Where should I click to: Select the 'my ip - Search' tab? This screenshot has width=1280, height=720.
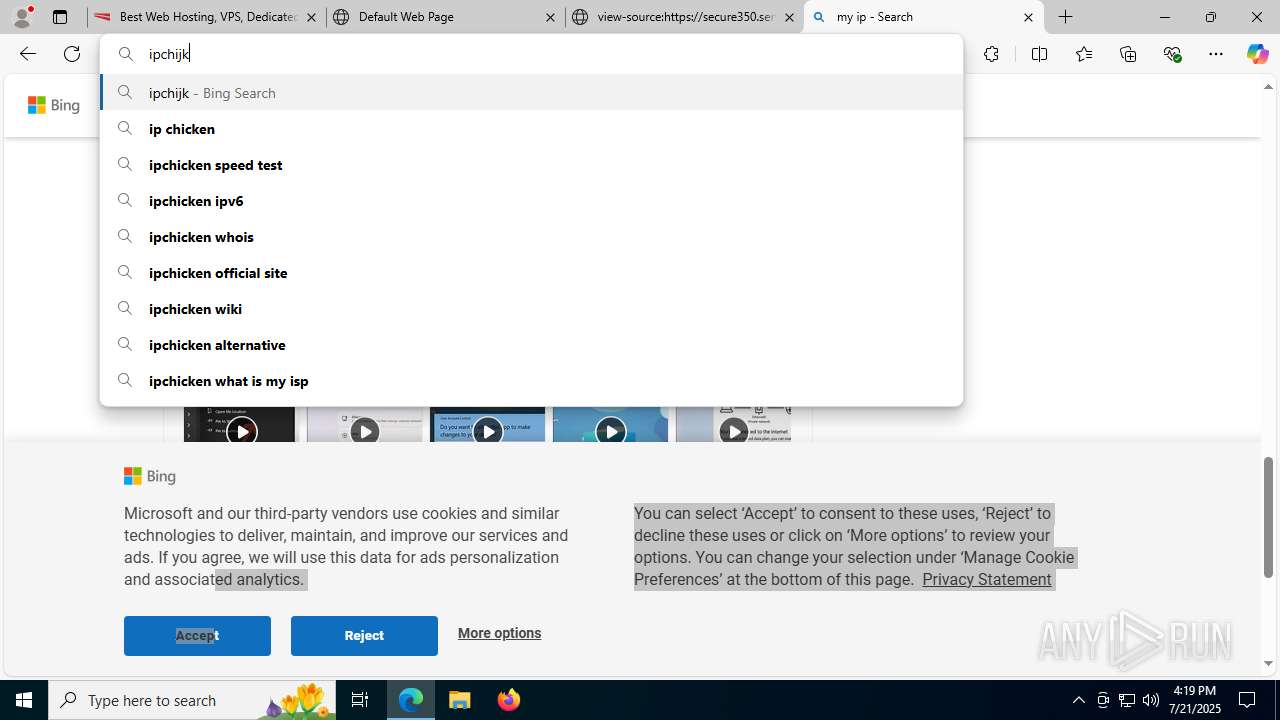click(x=922, y=17)
